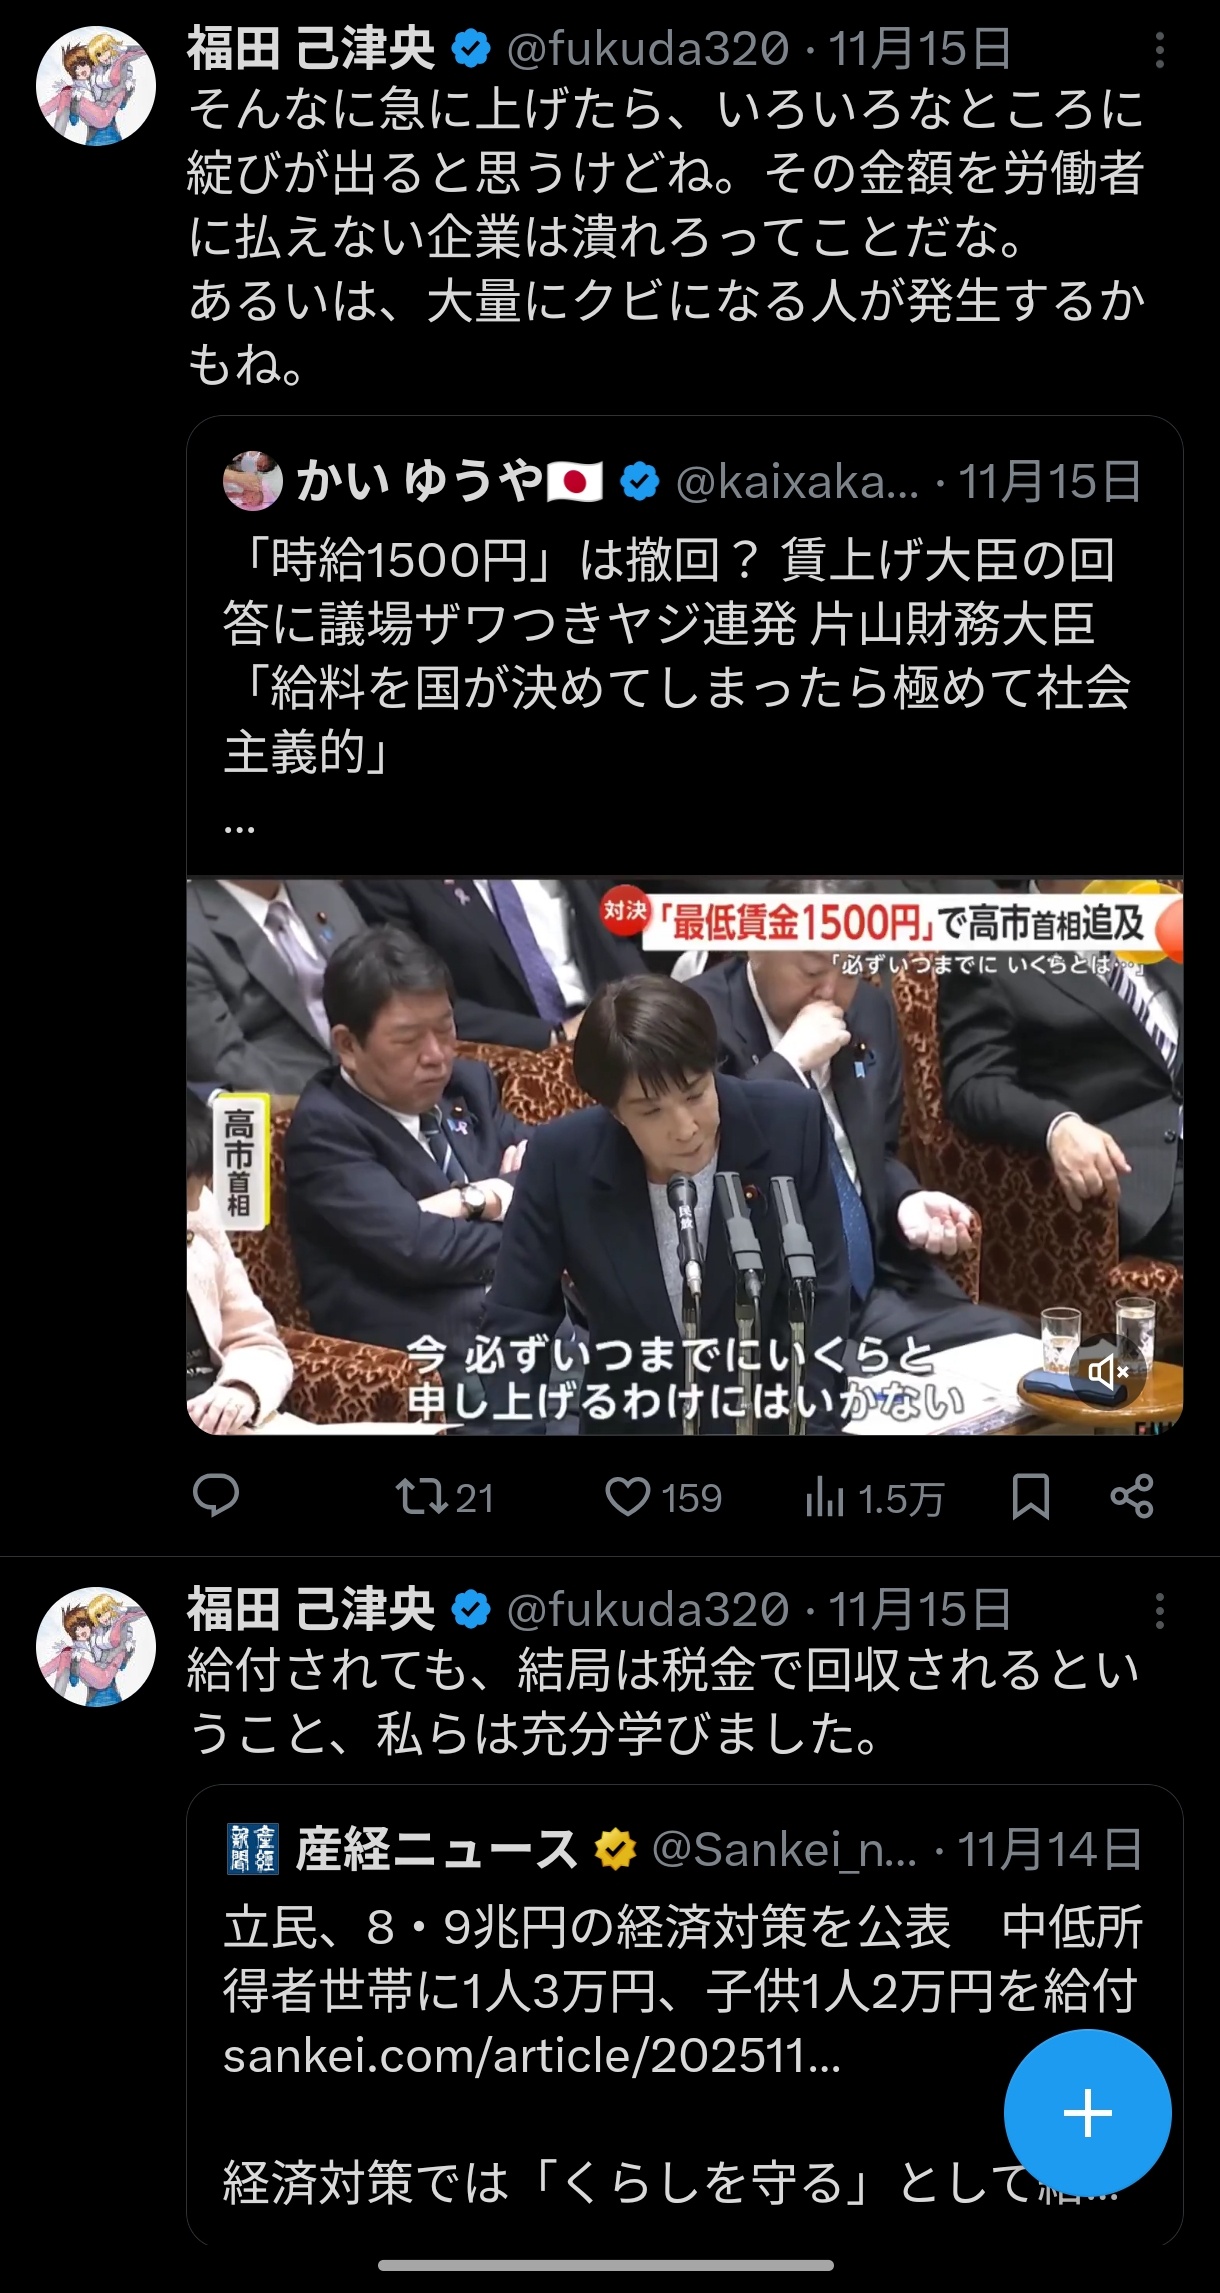Bookmark the first tweet

tap(1030, 1497)
